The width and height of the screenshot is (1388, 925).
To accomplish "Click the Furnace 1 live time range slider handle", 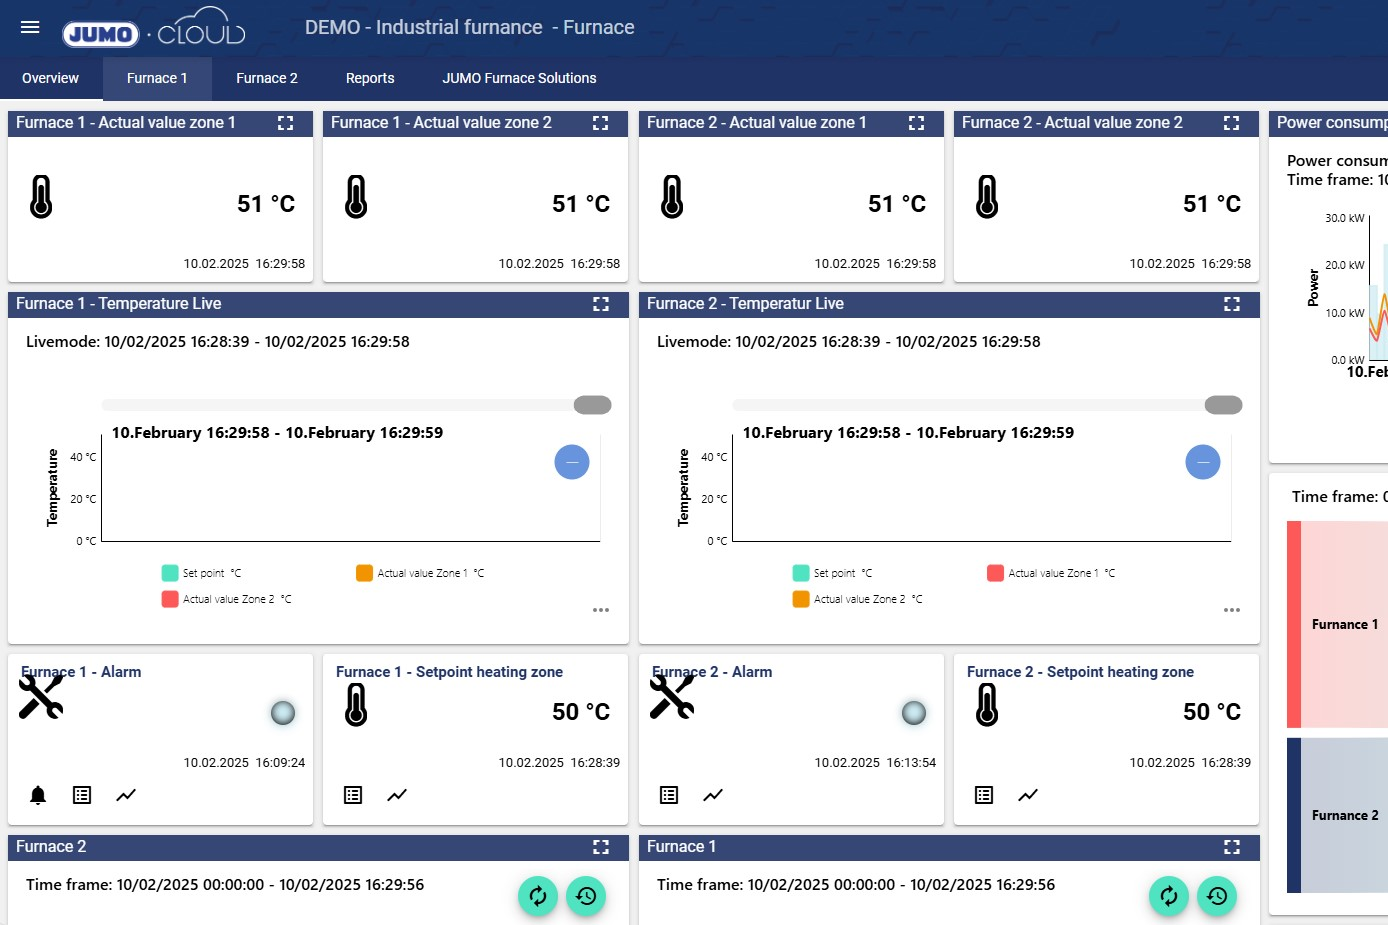I will tap(592, 405).
